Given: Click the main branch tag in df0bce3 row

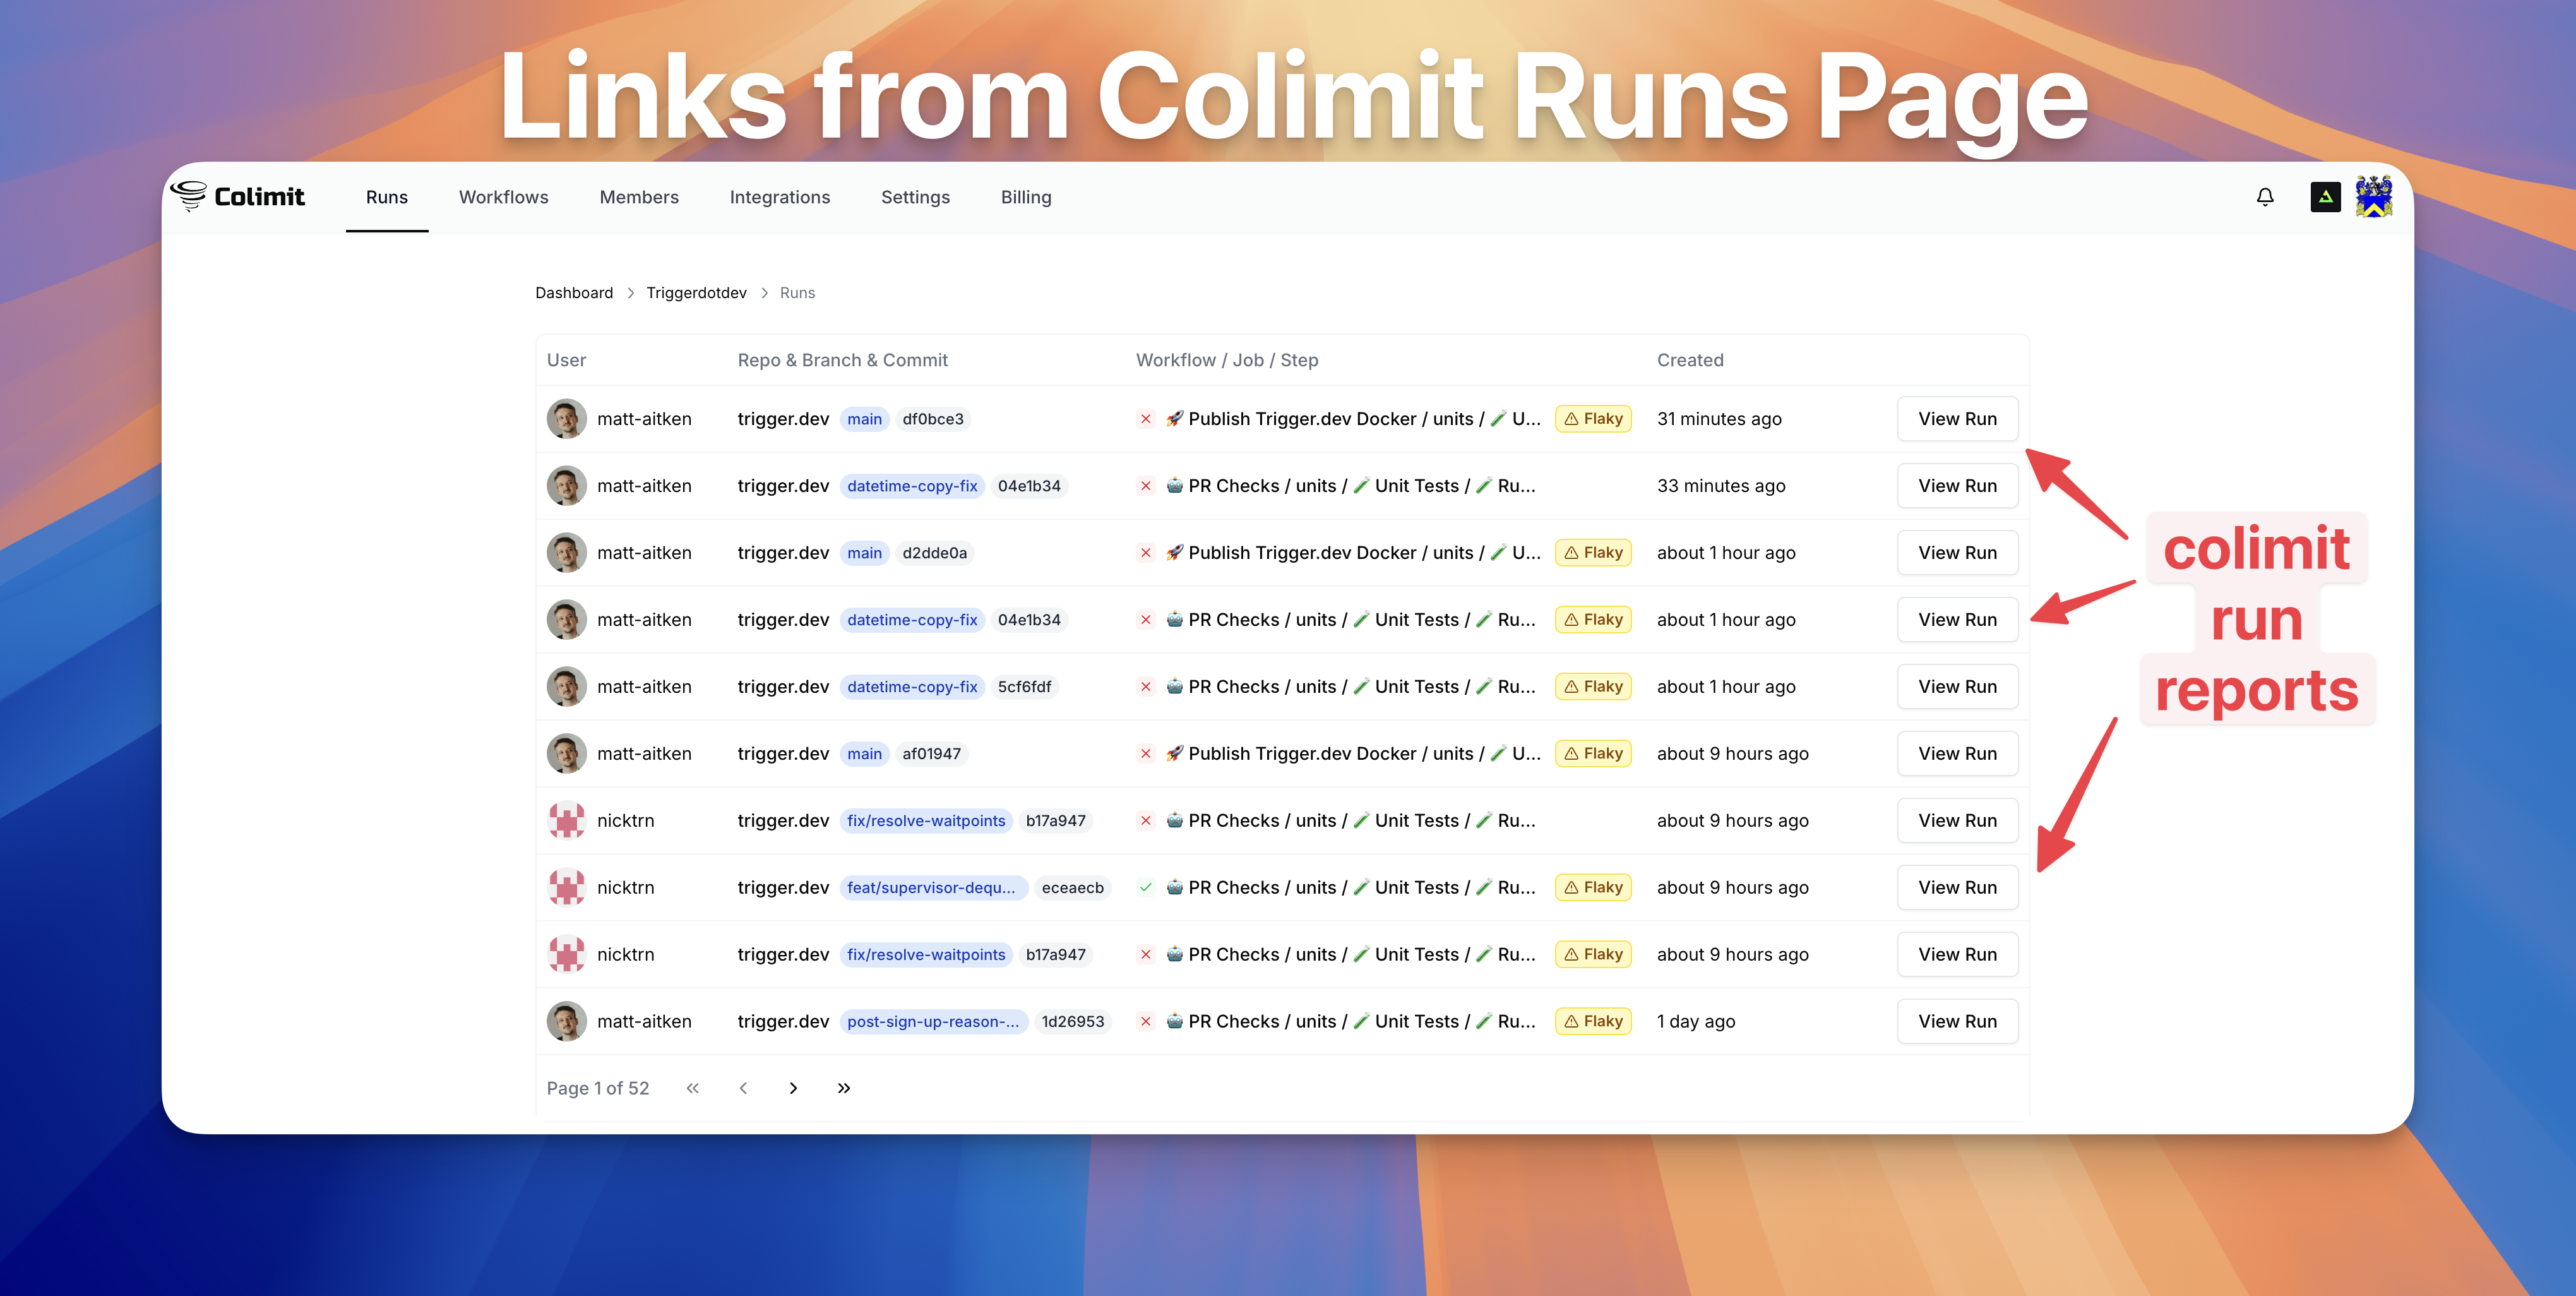Looking at the screenshot, I should point(864,419).
